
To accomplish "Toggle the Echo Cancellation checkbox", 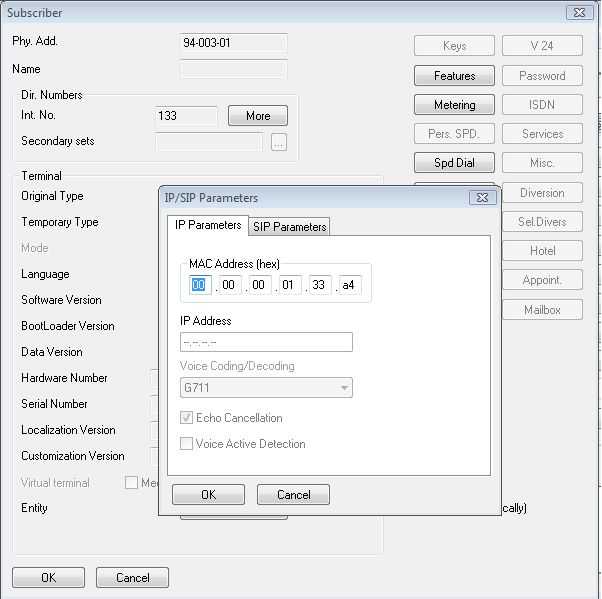I will coord(188,418).
